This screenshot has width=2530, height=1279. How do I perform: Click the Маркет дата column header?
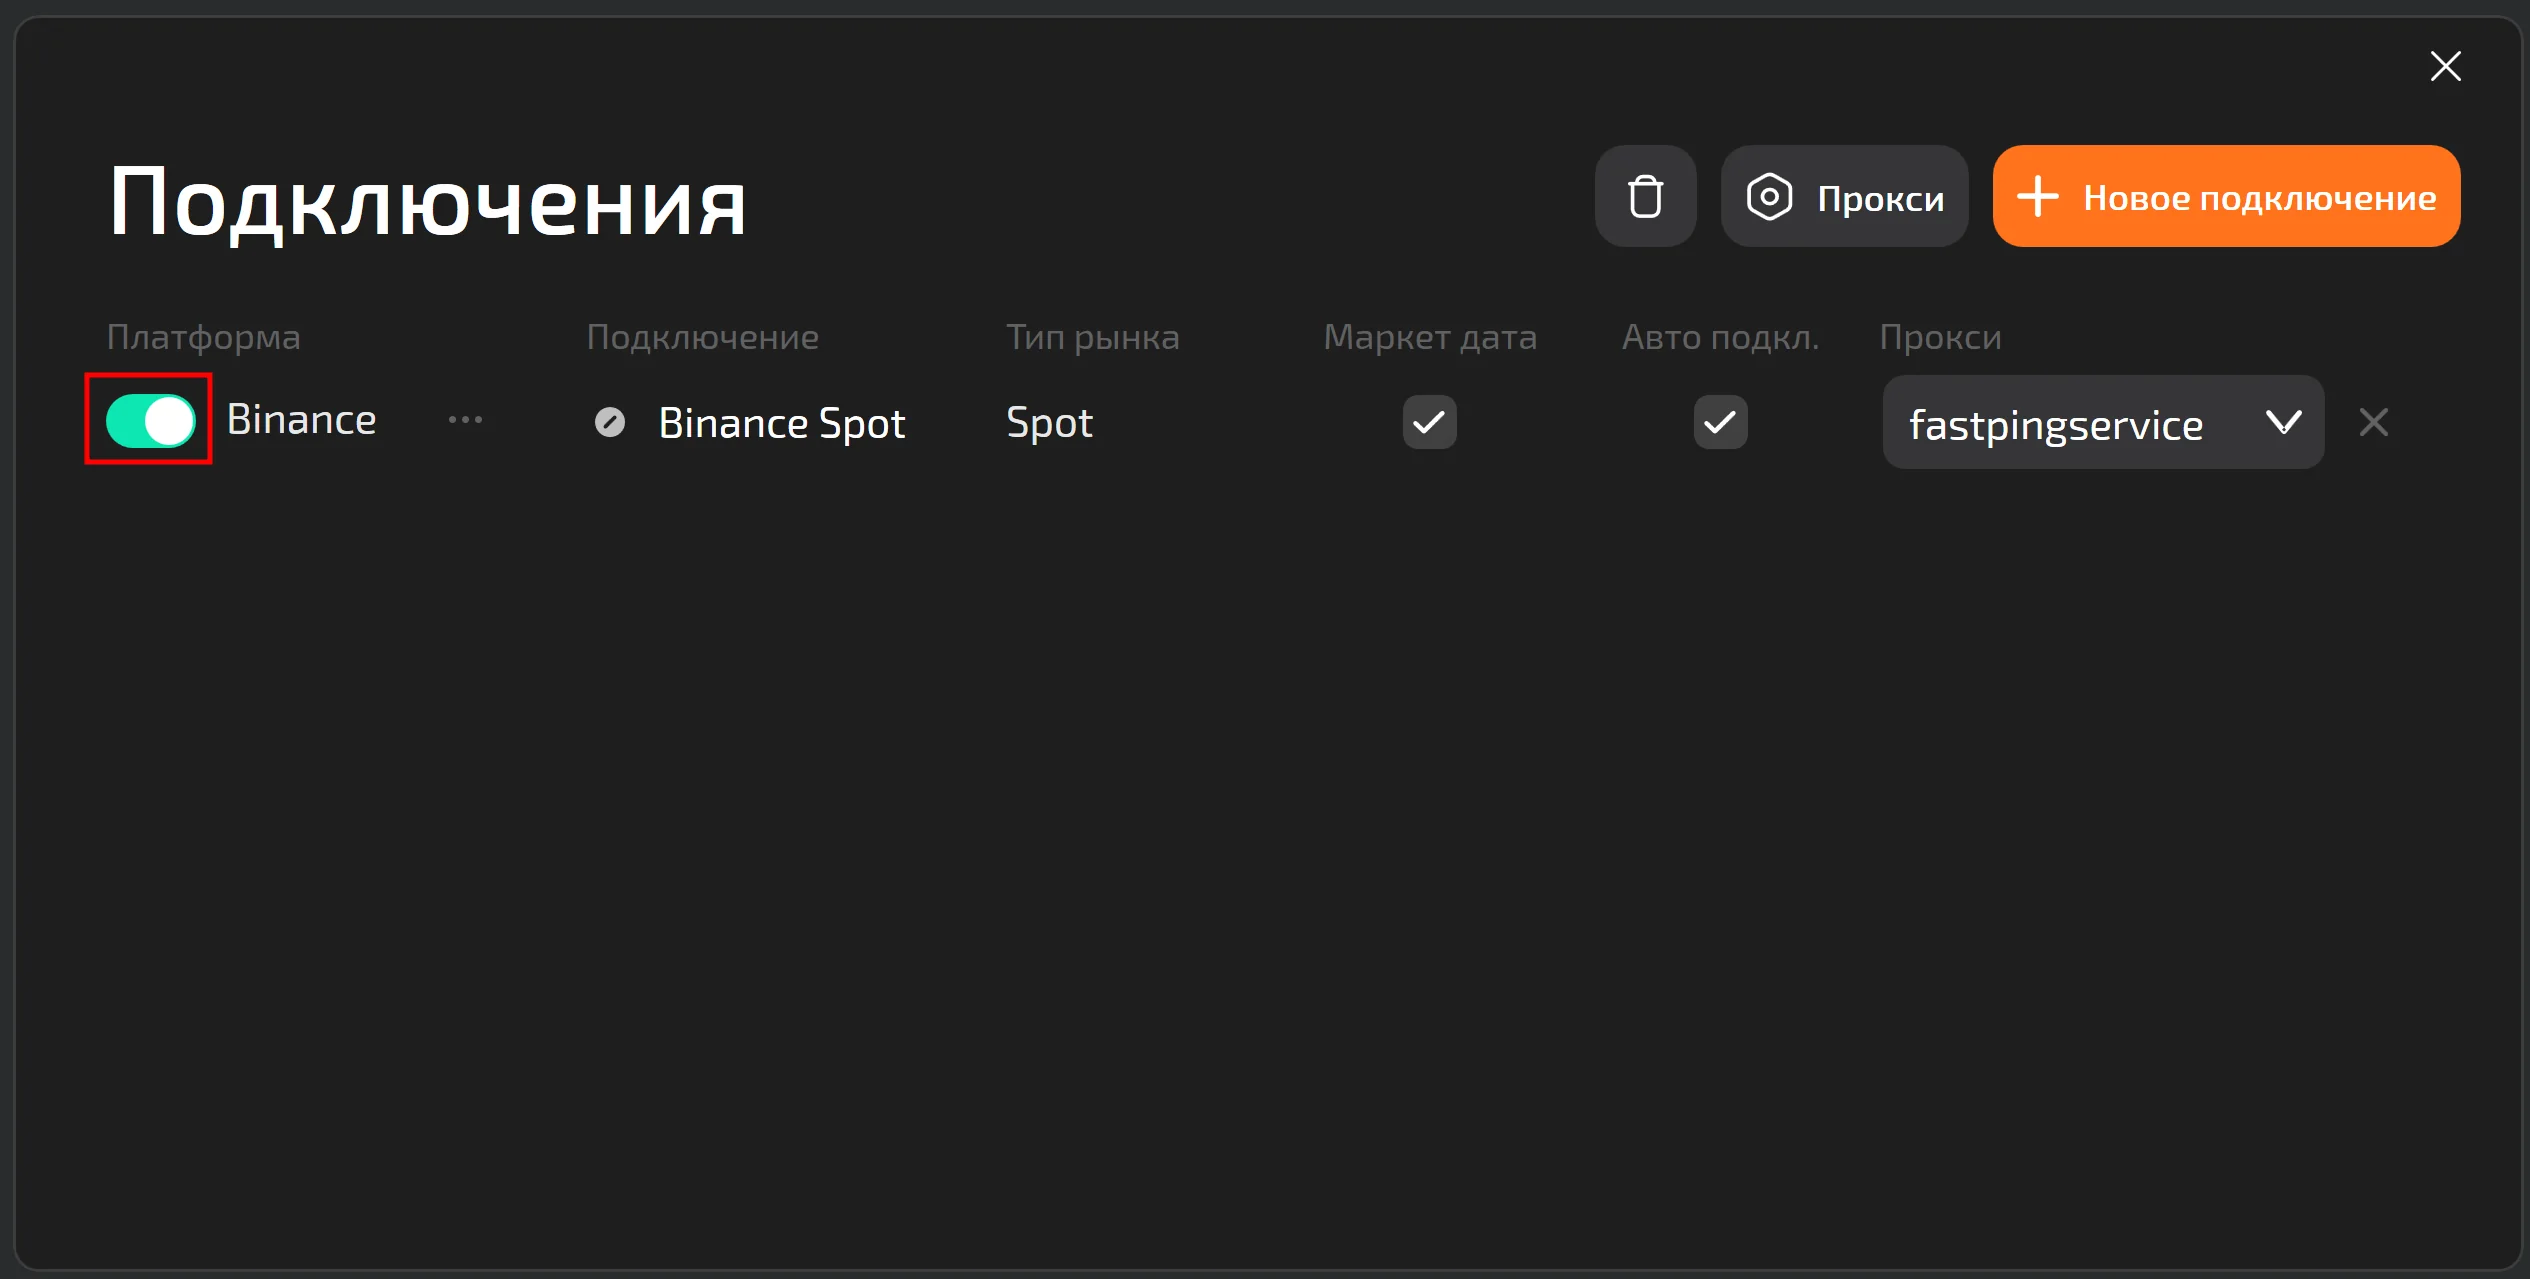coord(1429,337)
